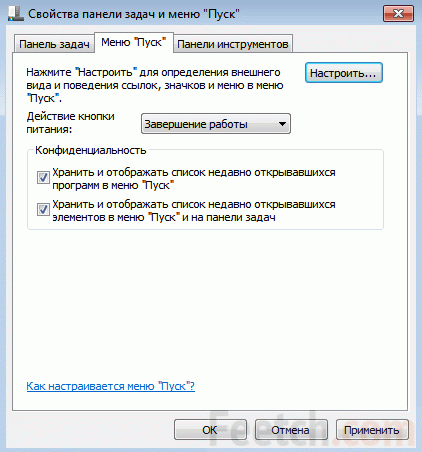Click the "Хранить... программ в меню Пуск" label text
The image size is (422, 452).
(x=194, y=179)
